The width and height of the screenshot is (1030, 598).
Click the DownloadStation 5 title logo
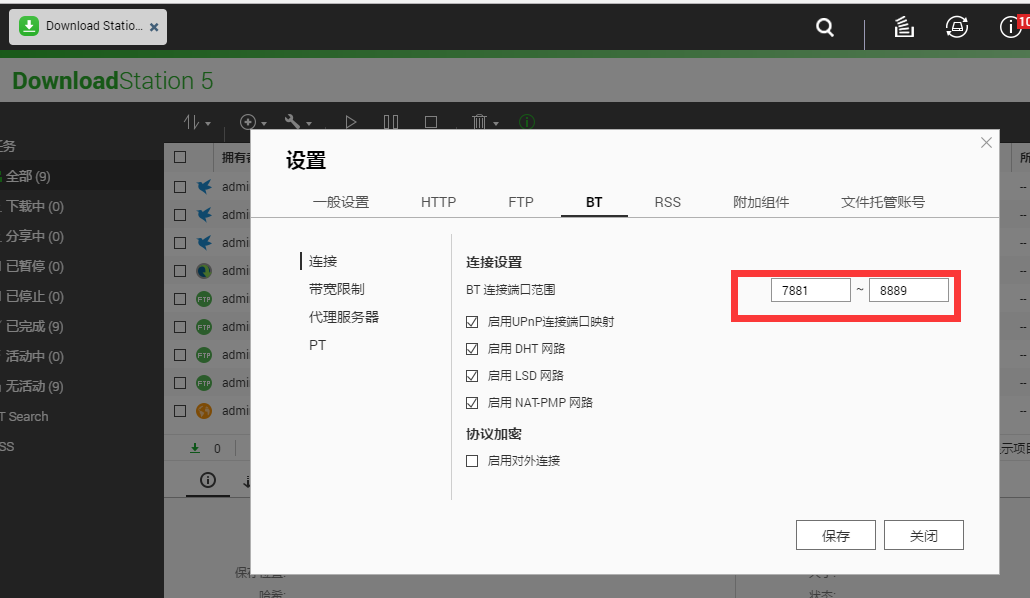coord(113,81)
